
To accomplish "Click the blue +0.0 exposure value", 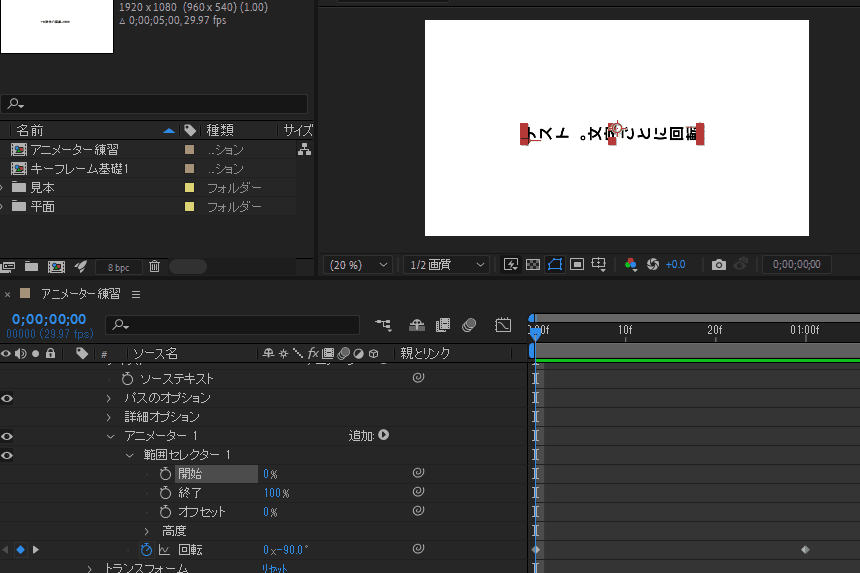I will [x=675, y=264].
